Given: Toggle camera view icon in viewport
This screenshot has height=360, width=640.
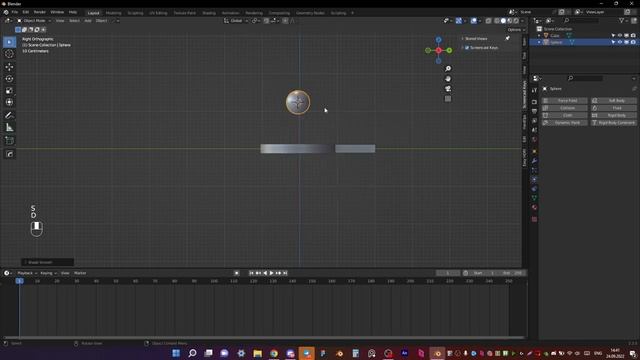Looking at the screenshot, I should tap(448, 89).
